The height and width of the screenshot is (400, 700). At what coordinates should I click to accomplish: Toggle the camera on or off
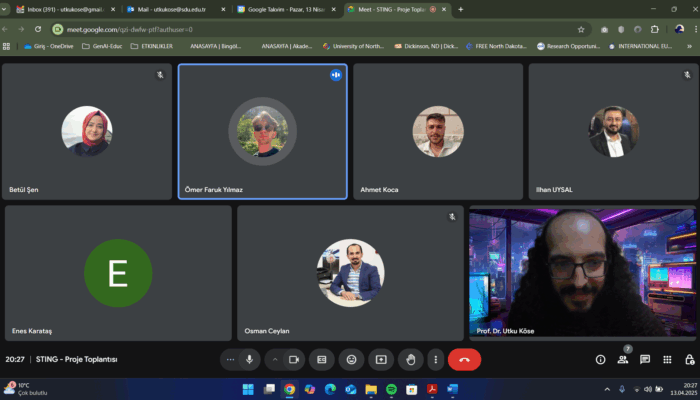coord(294,359)
